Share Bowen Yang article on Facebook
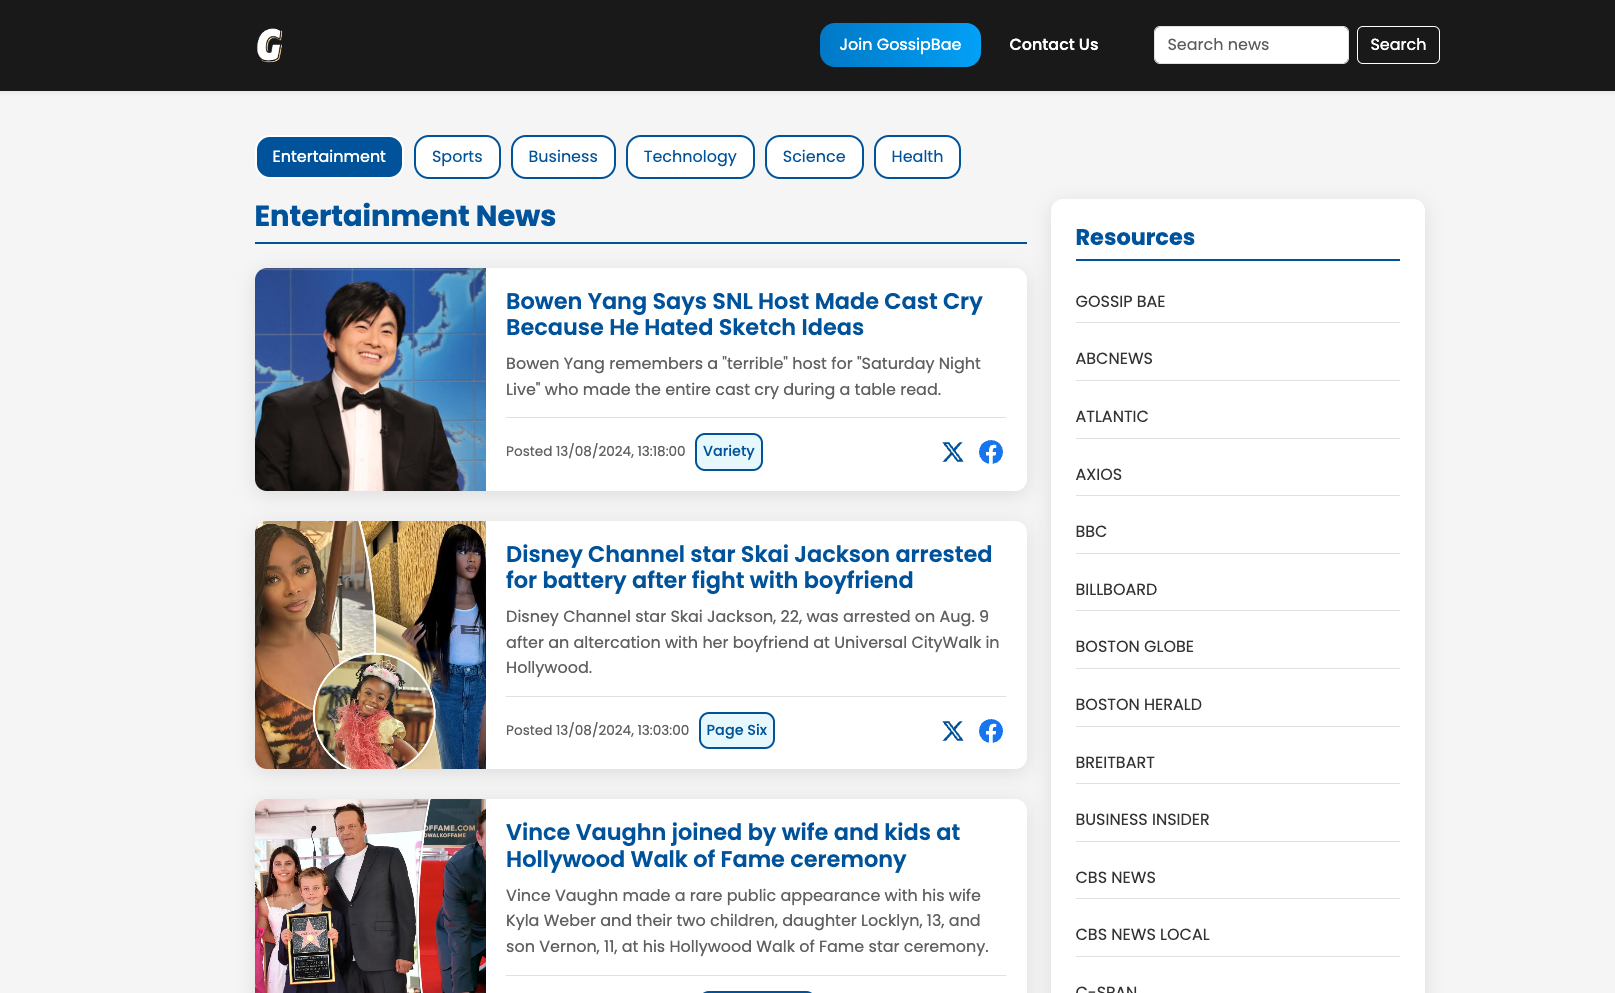Viewport: 1615px width, 993px height. click(x=991, y=452)
